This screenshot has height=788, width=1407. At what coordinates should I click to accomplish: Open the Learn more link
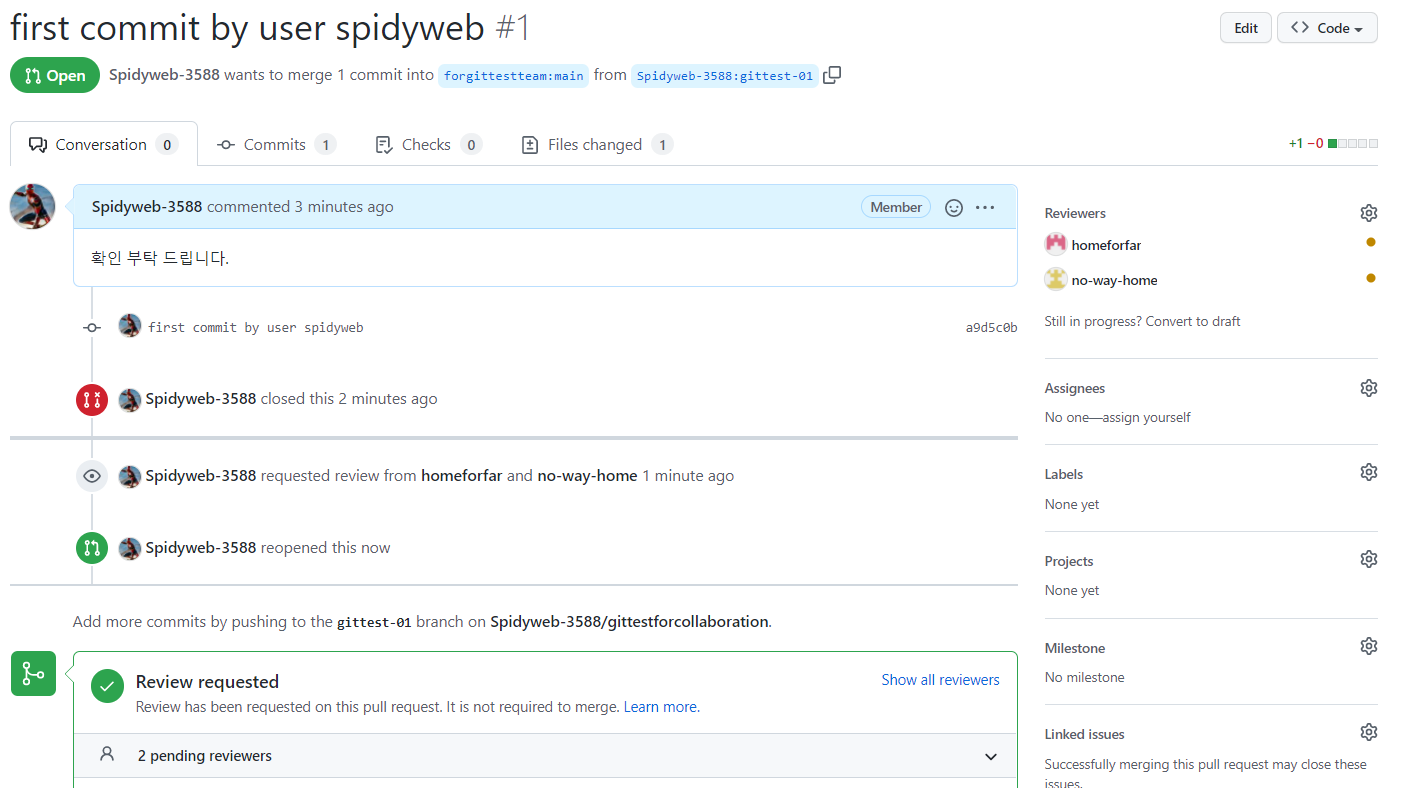pos(660,707)
